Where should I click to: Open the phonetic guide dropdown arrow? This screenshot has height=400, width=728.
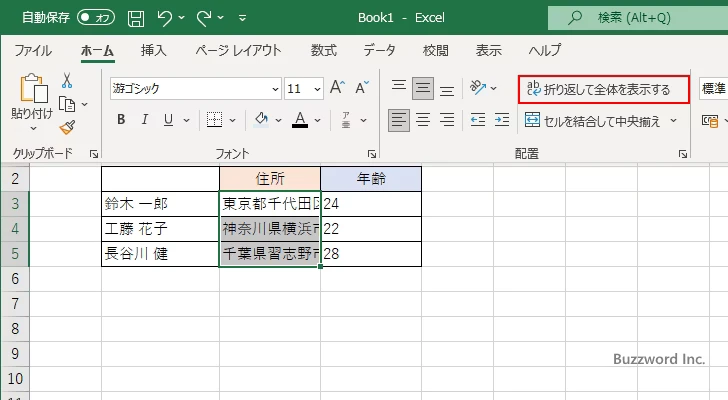coord(364,120)
